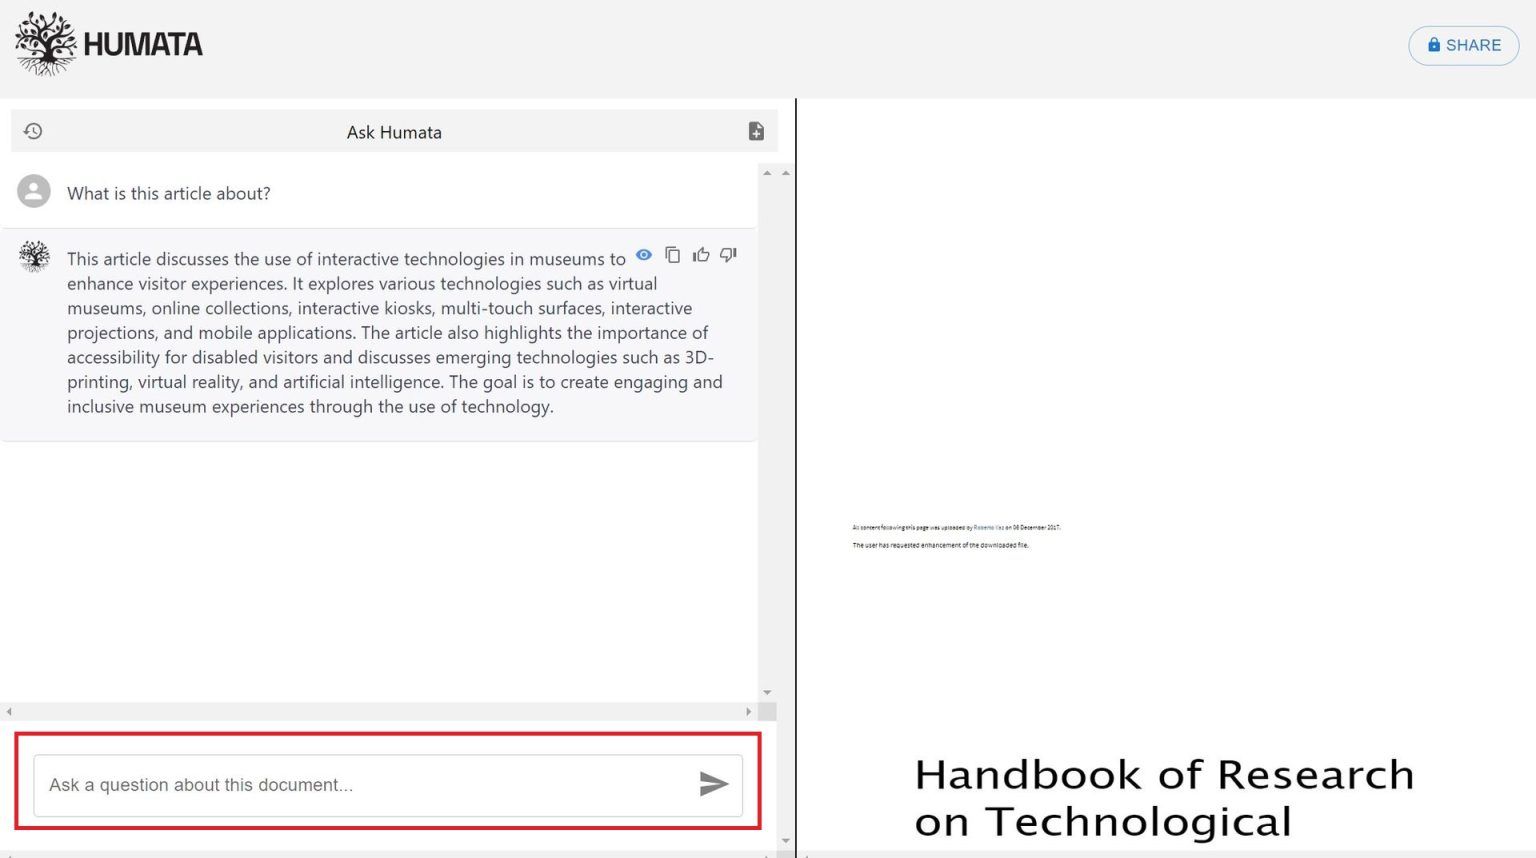Click the Handbook of Research document title
The height and width of the screenshot is (858, 1536).
[x=1163, y=797]
